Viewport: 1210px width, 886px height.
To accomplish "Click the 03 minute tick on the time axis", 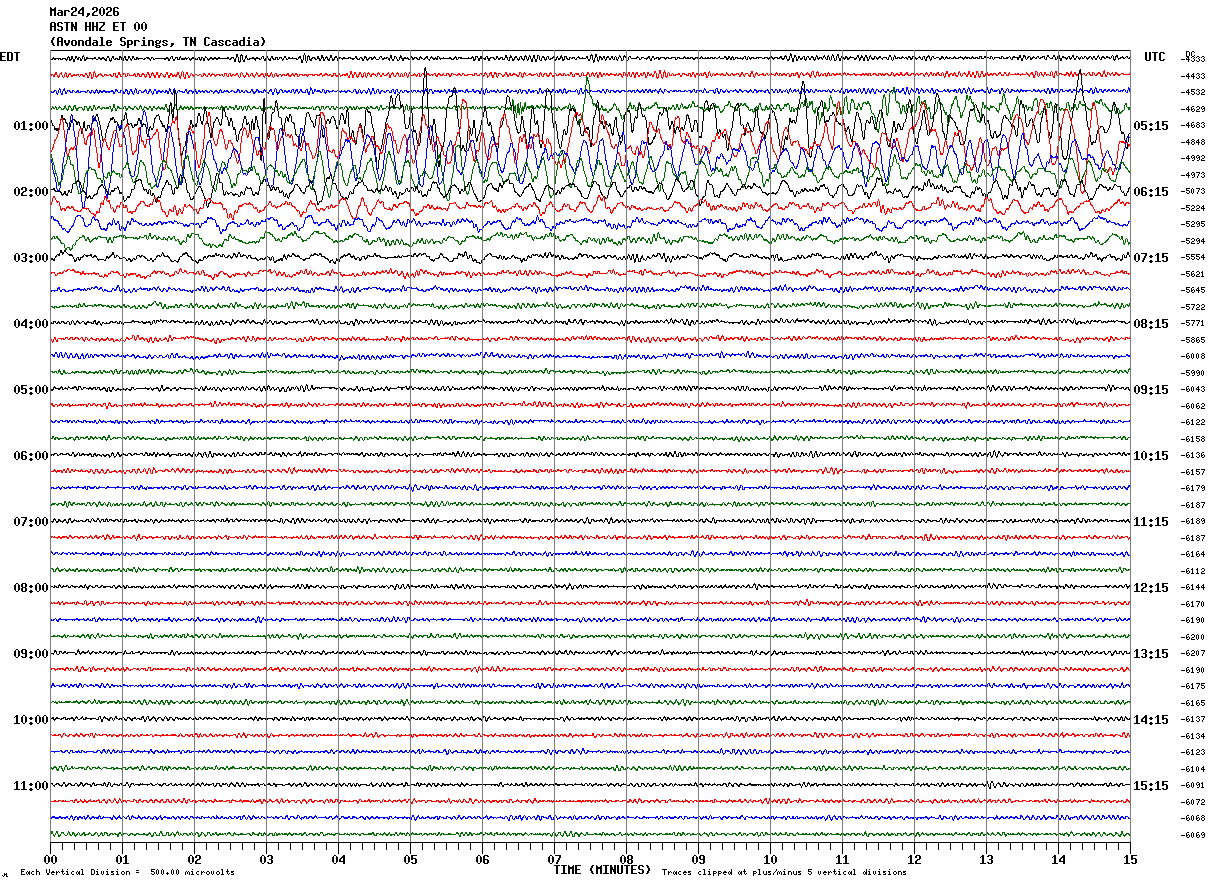I will click(266, 859).
